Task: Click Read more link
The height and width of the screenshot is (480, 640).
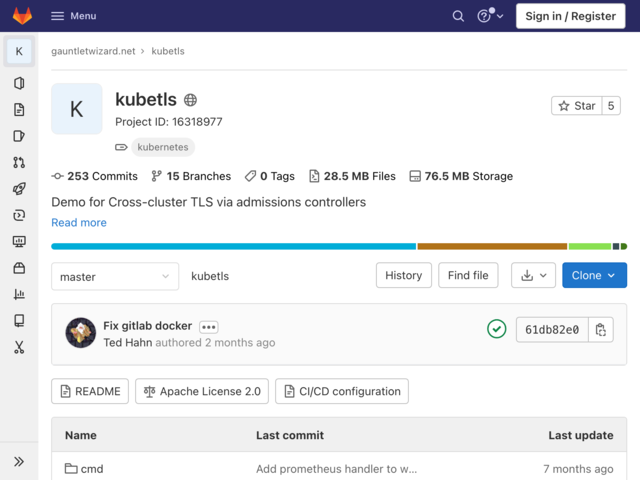Action: [79, 222]
